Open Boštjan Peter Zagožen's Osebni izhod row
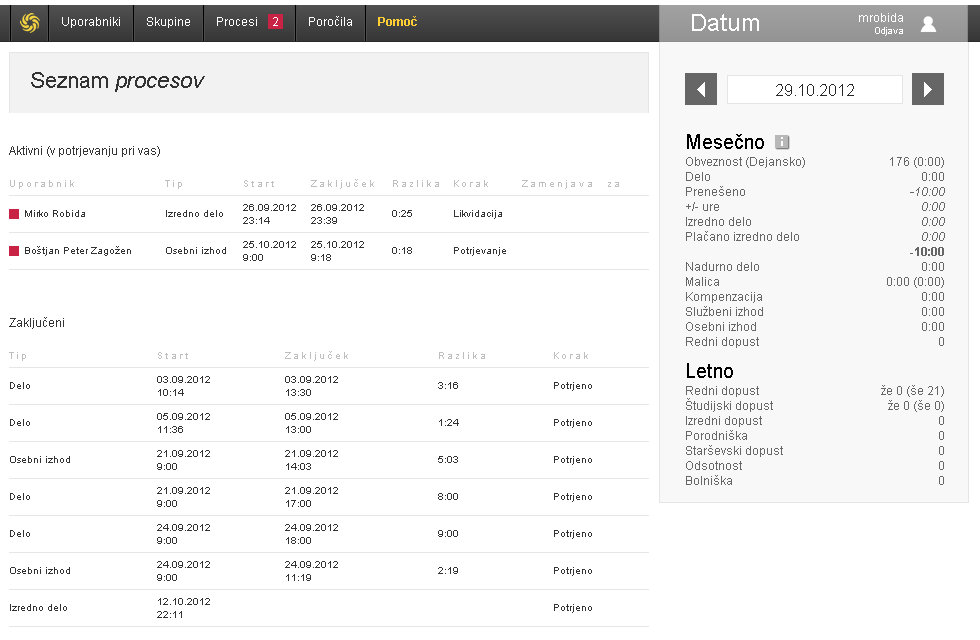980x640 pixels. coord(196,251)
